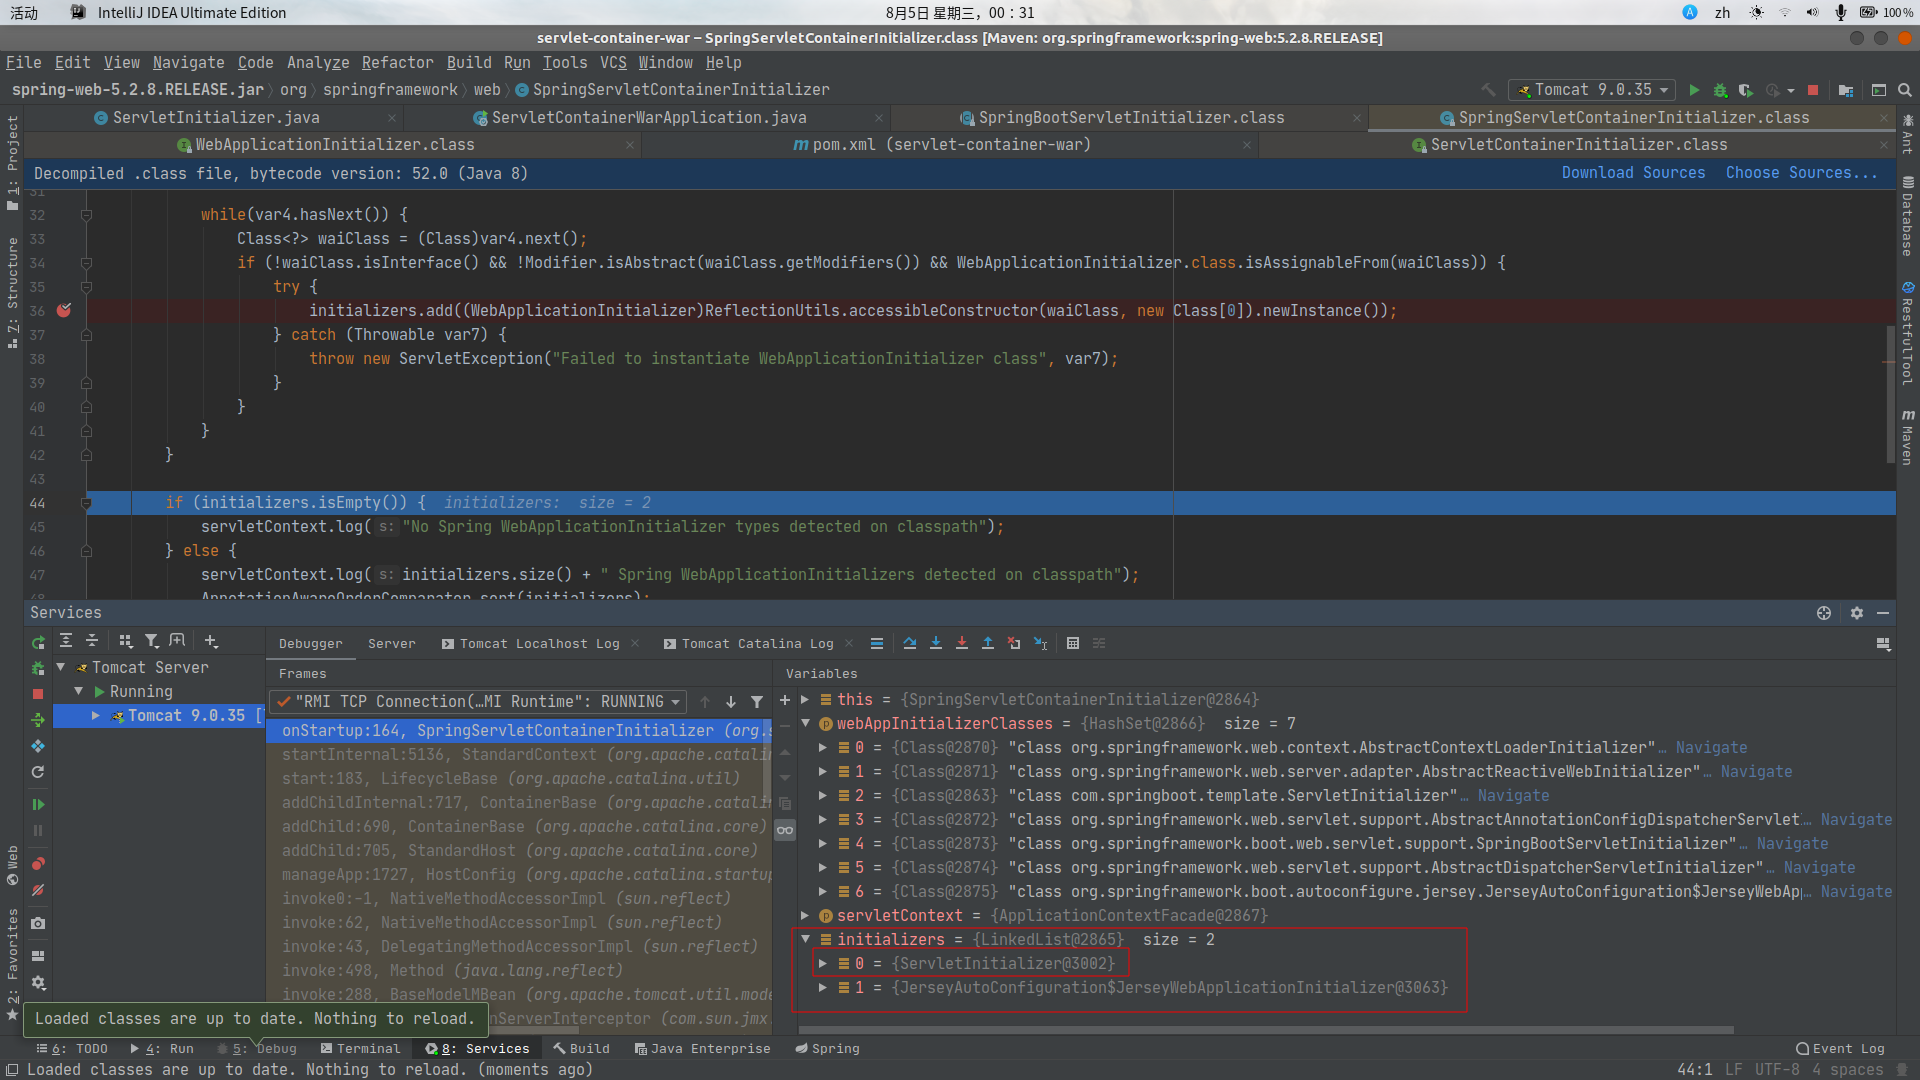Toggle Mute Breakpoints in Services sidebar
This screenshot has height=1080, width=1920.
[x=38, y=890]
